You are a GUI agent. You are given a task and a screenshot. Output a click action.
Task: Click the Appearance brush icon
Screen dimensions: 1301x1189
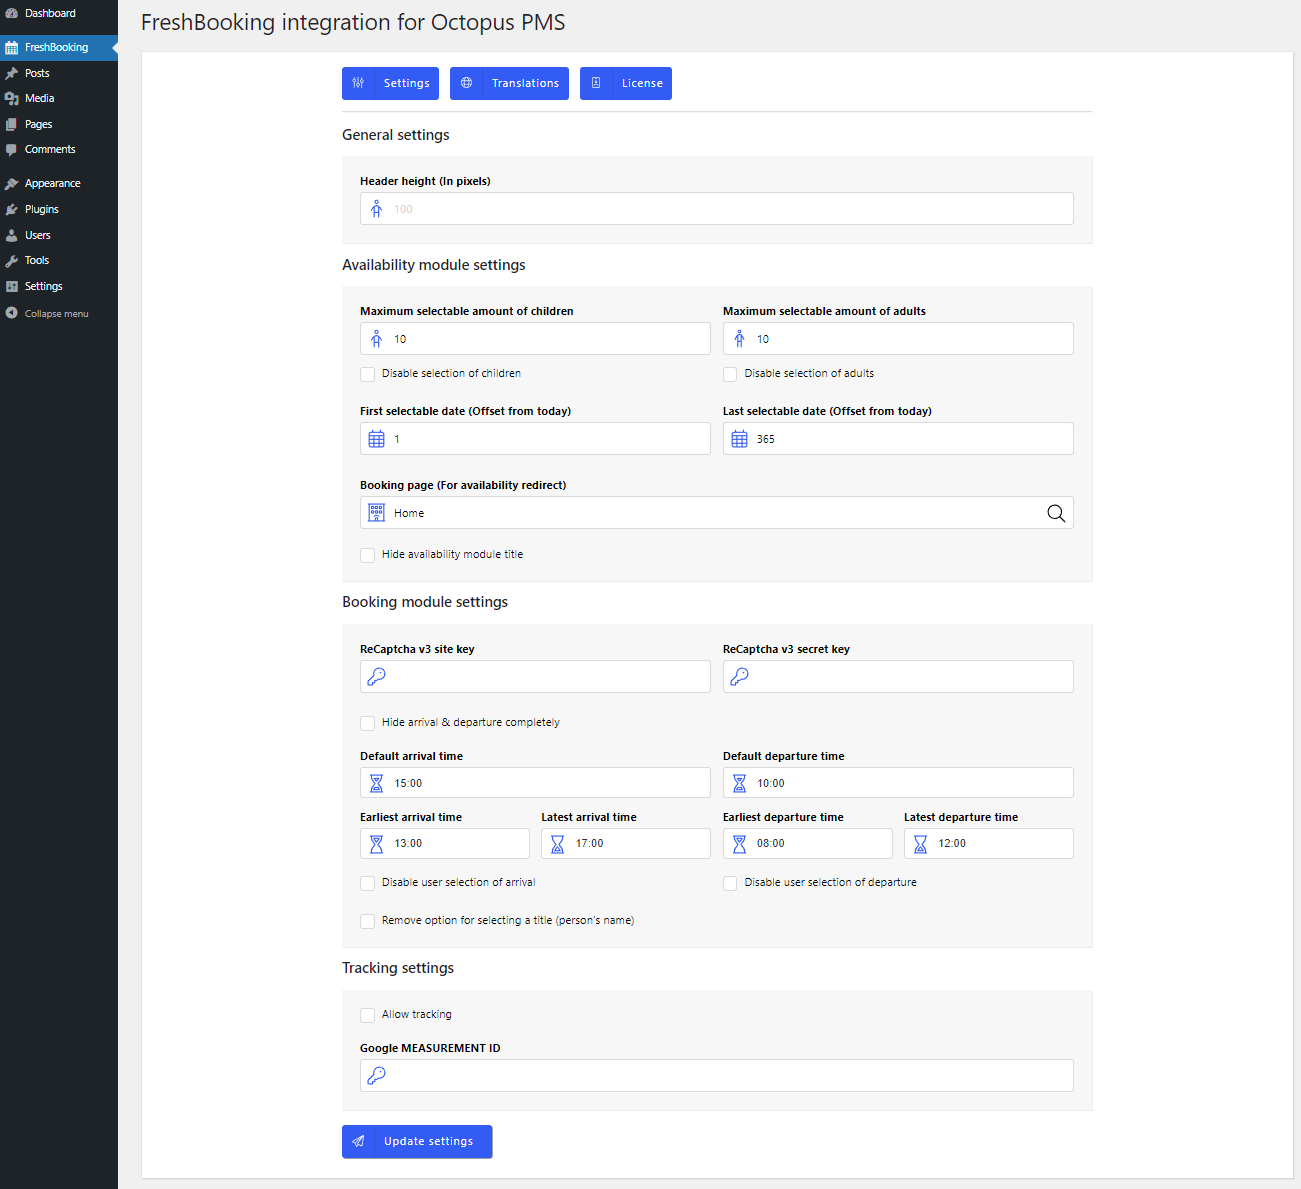12,184
